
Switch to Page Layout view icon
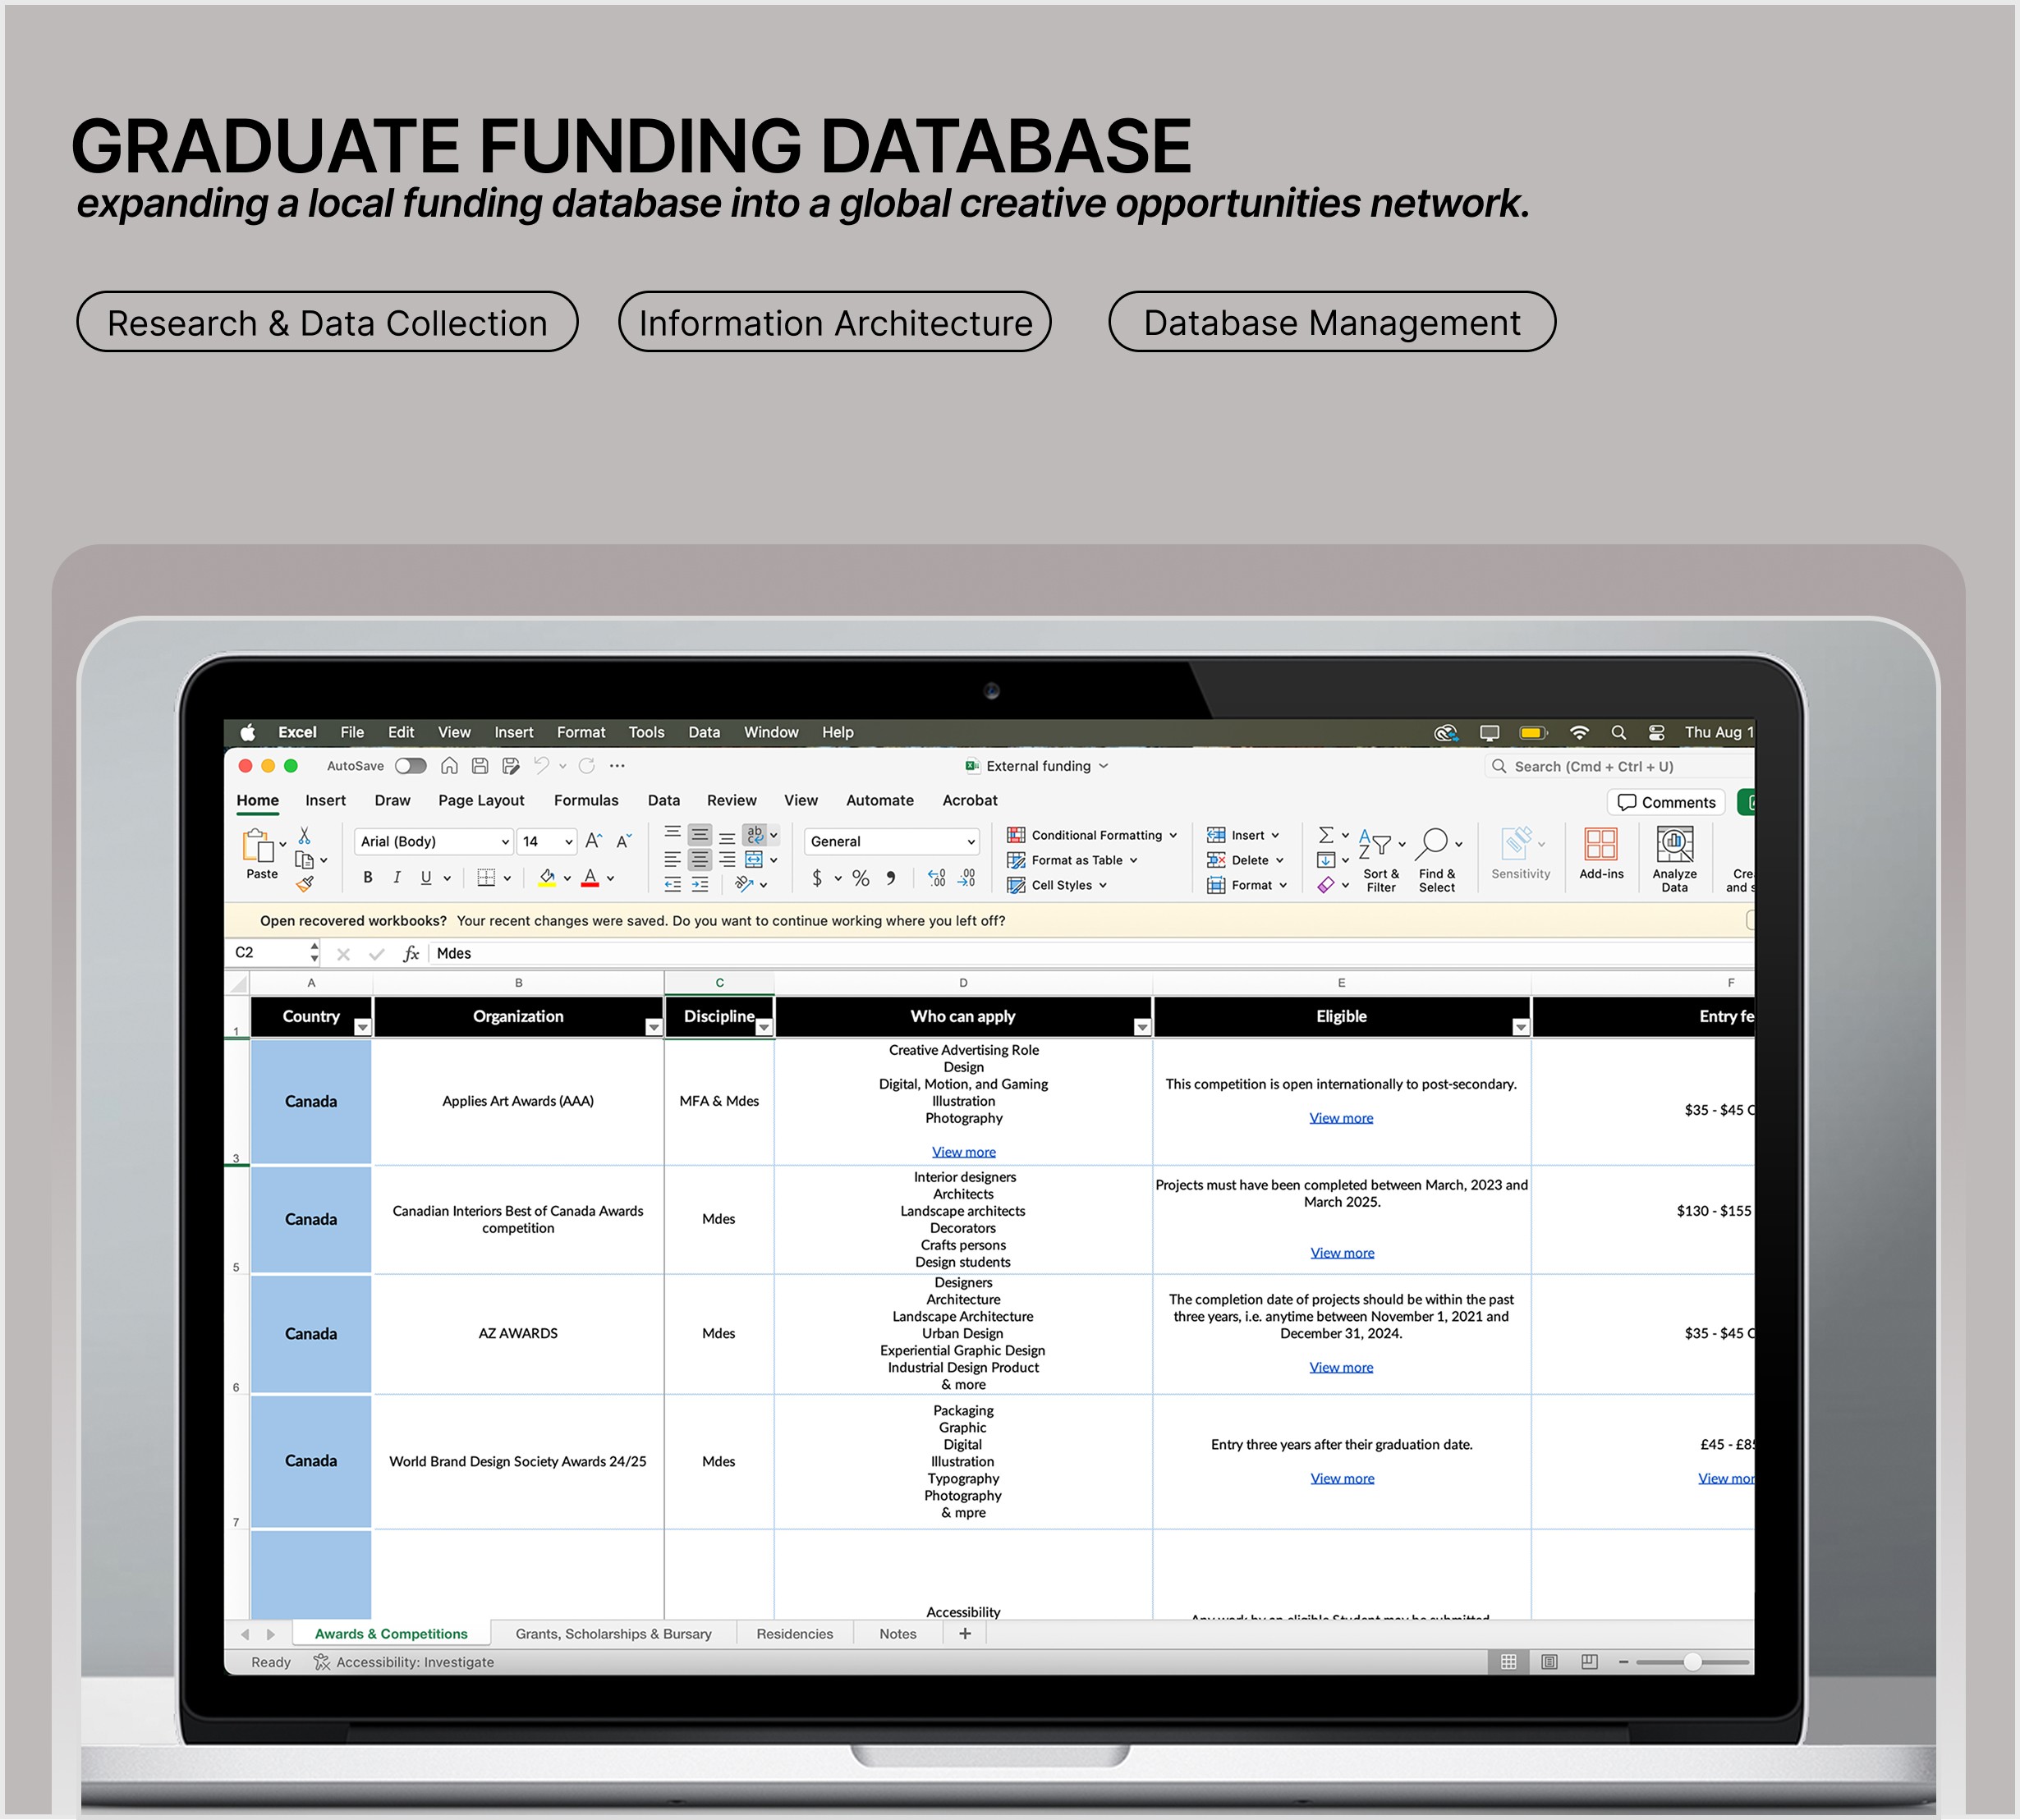point(1549,1662)
